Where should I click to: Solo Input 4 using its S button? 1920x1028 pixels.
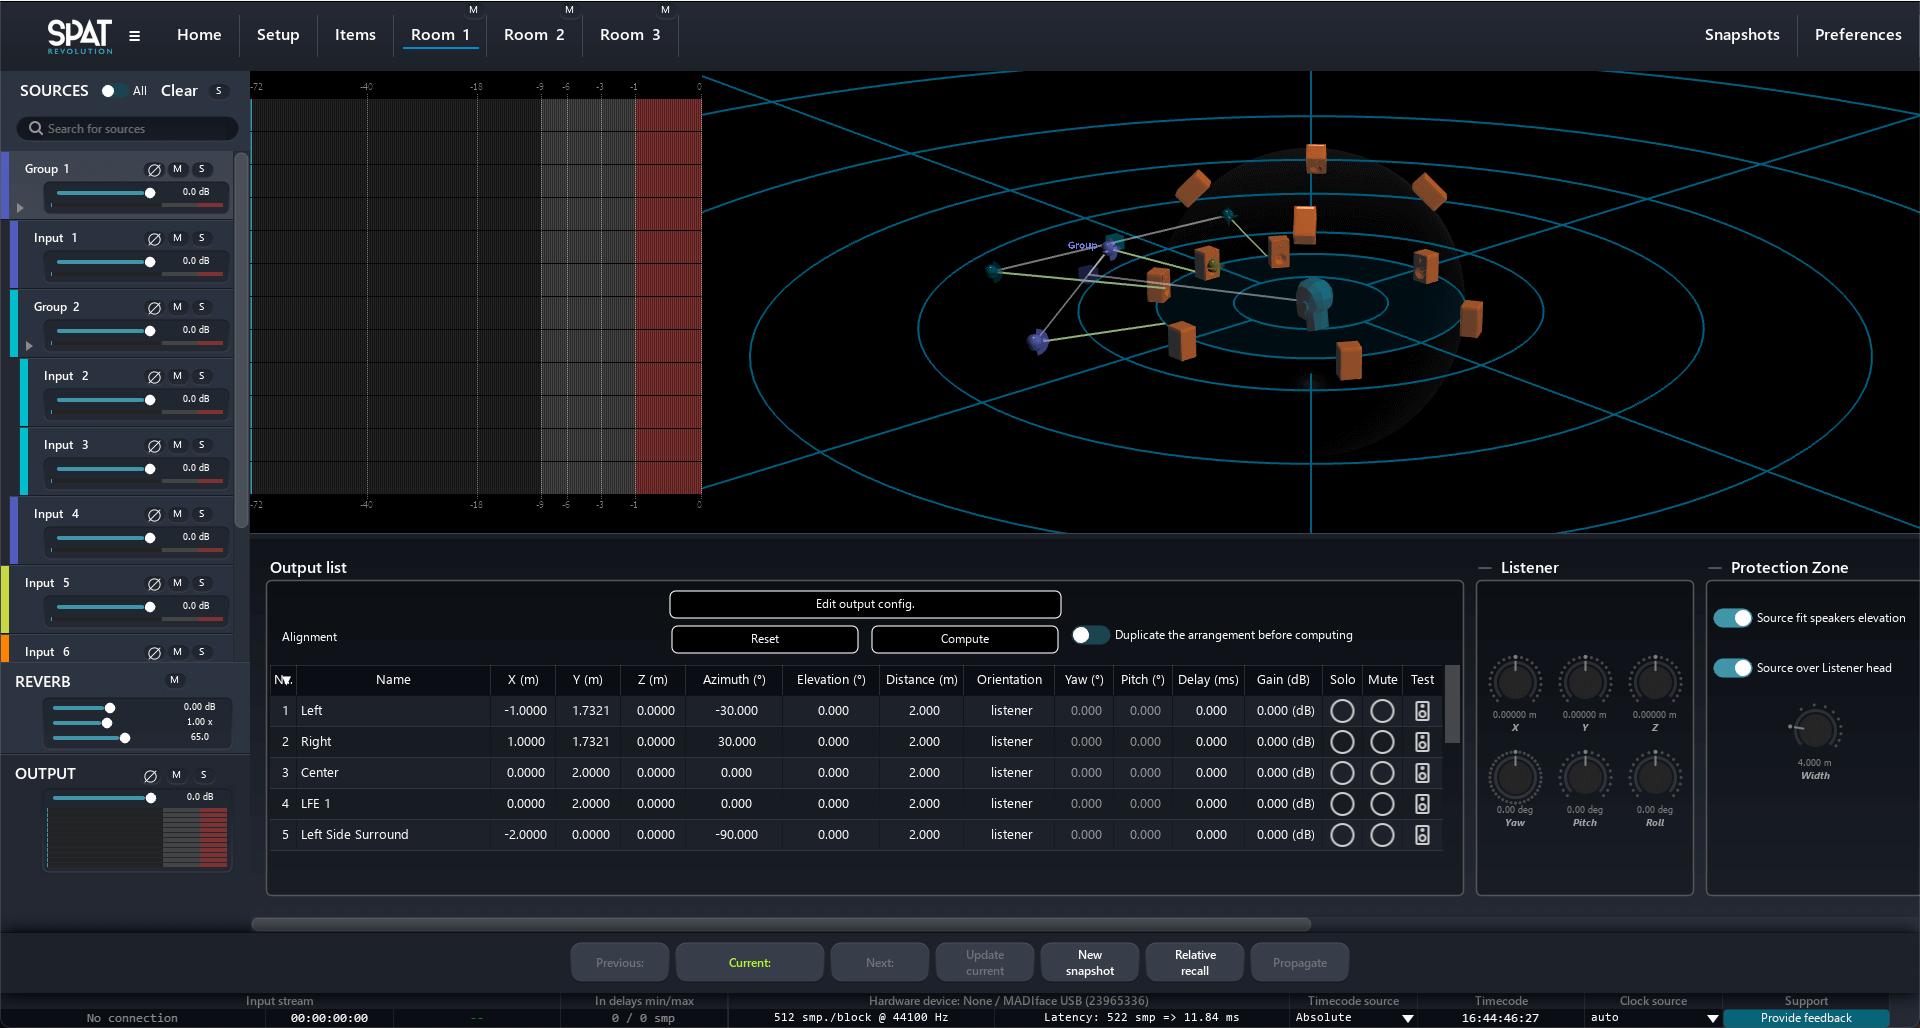coord(201,514)
